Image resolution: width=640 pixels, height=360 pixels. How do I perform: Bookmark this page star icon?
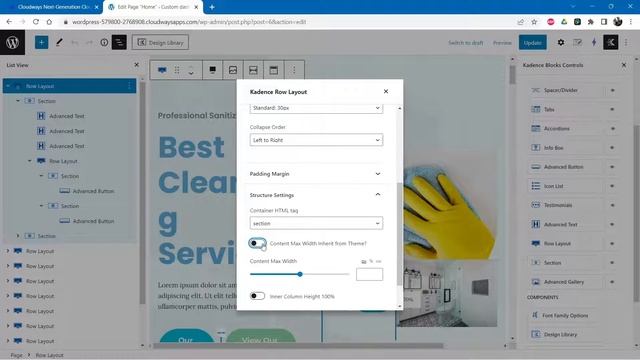[x=534, y=22]
